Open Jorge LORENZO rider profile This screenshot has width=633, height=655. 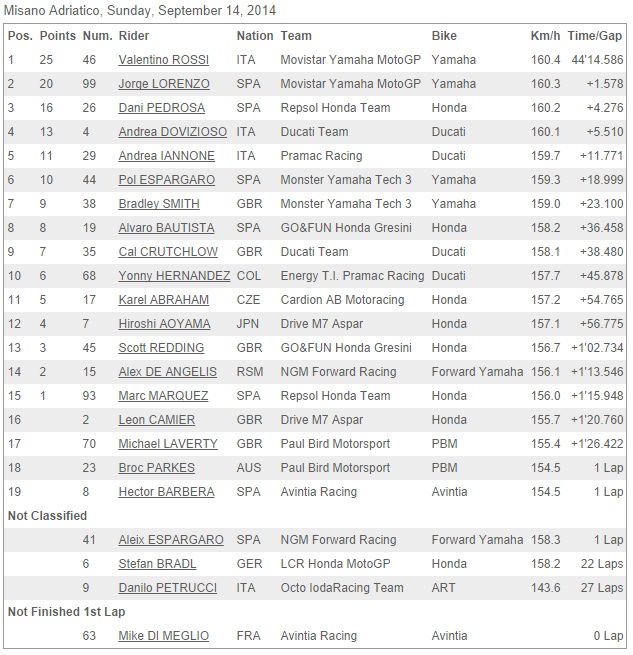164,84
